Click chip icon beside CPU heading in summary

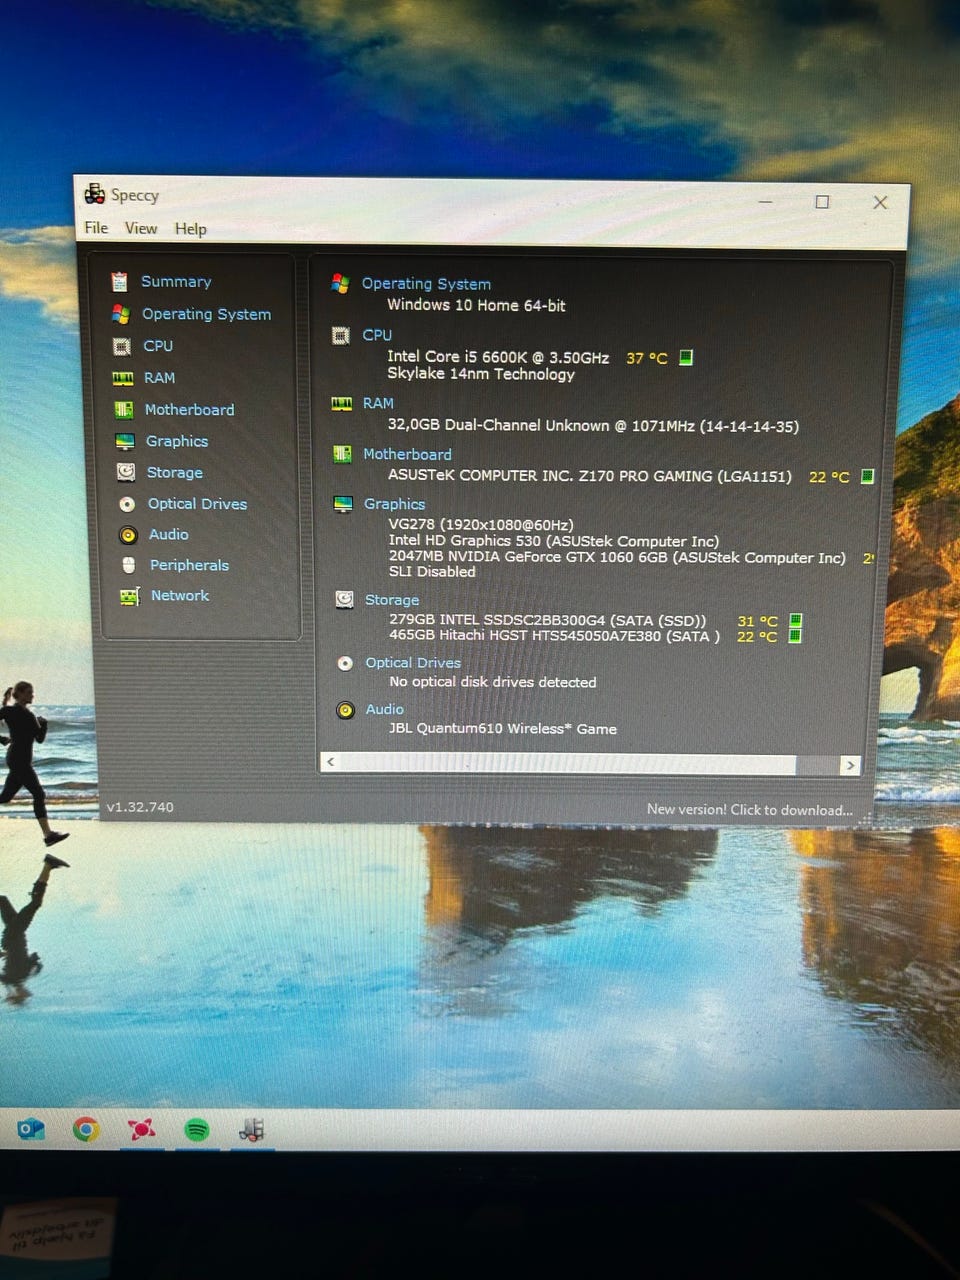click(341, 336)
